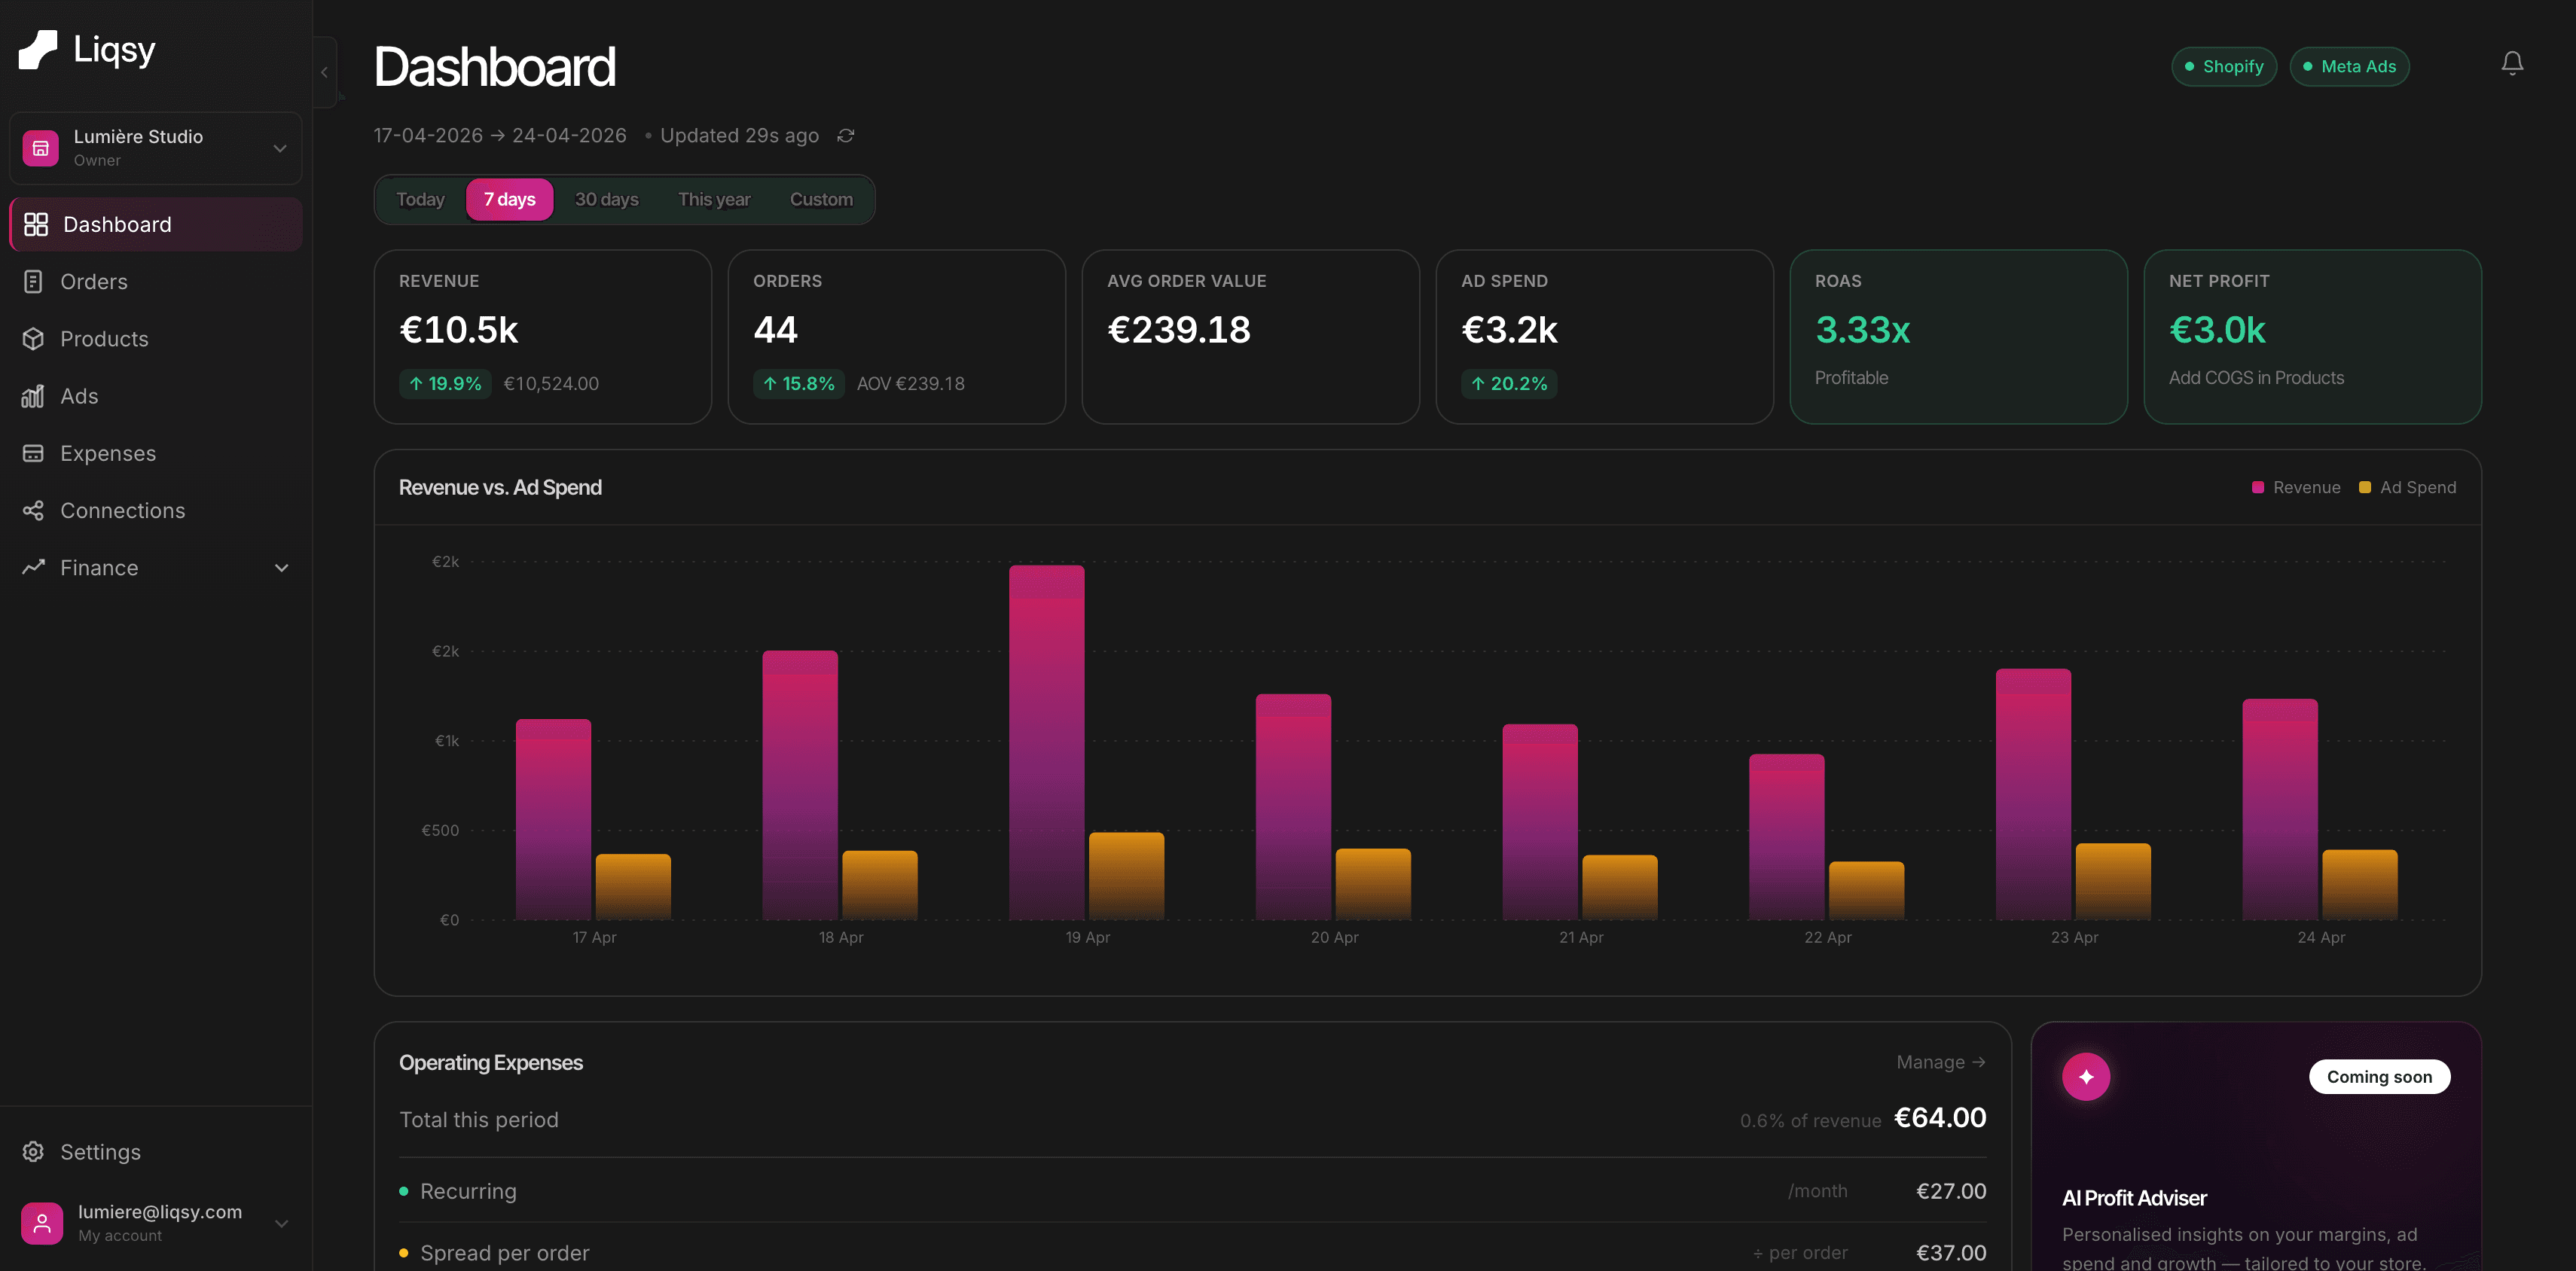Select the 30 days time period
2576x1271 pixels.
pyautogui.click(x=606, y=199)
